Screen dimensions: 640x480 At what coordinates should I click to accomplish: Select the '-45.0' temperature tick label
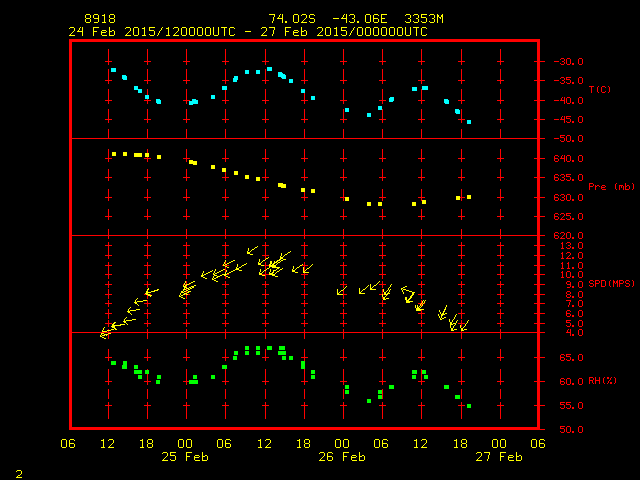click(569, 120)
